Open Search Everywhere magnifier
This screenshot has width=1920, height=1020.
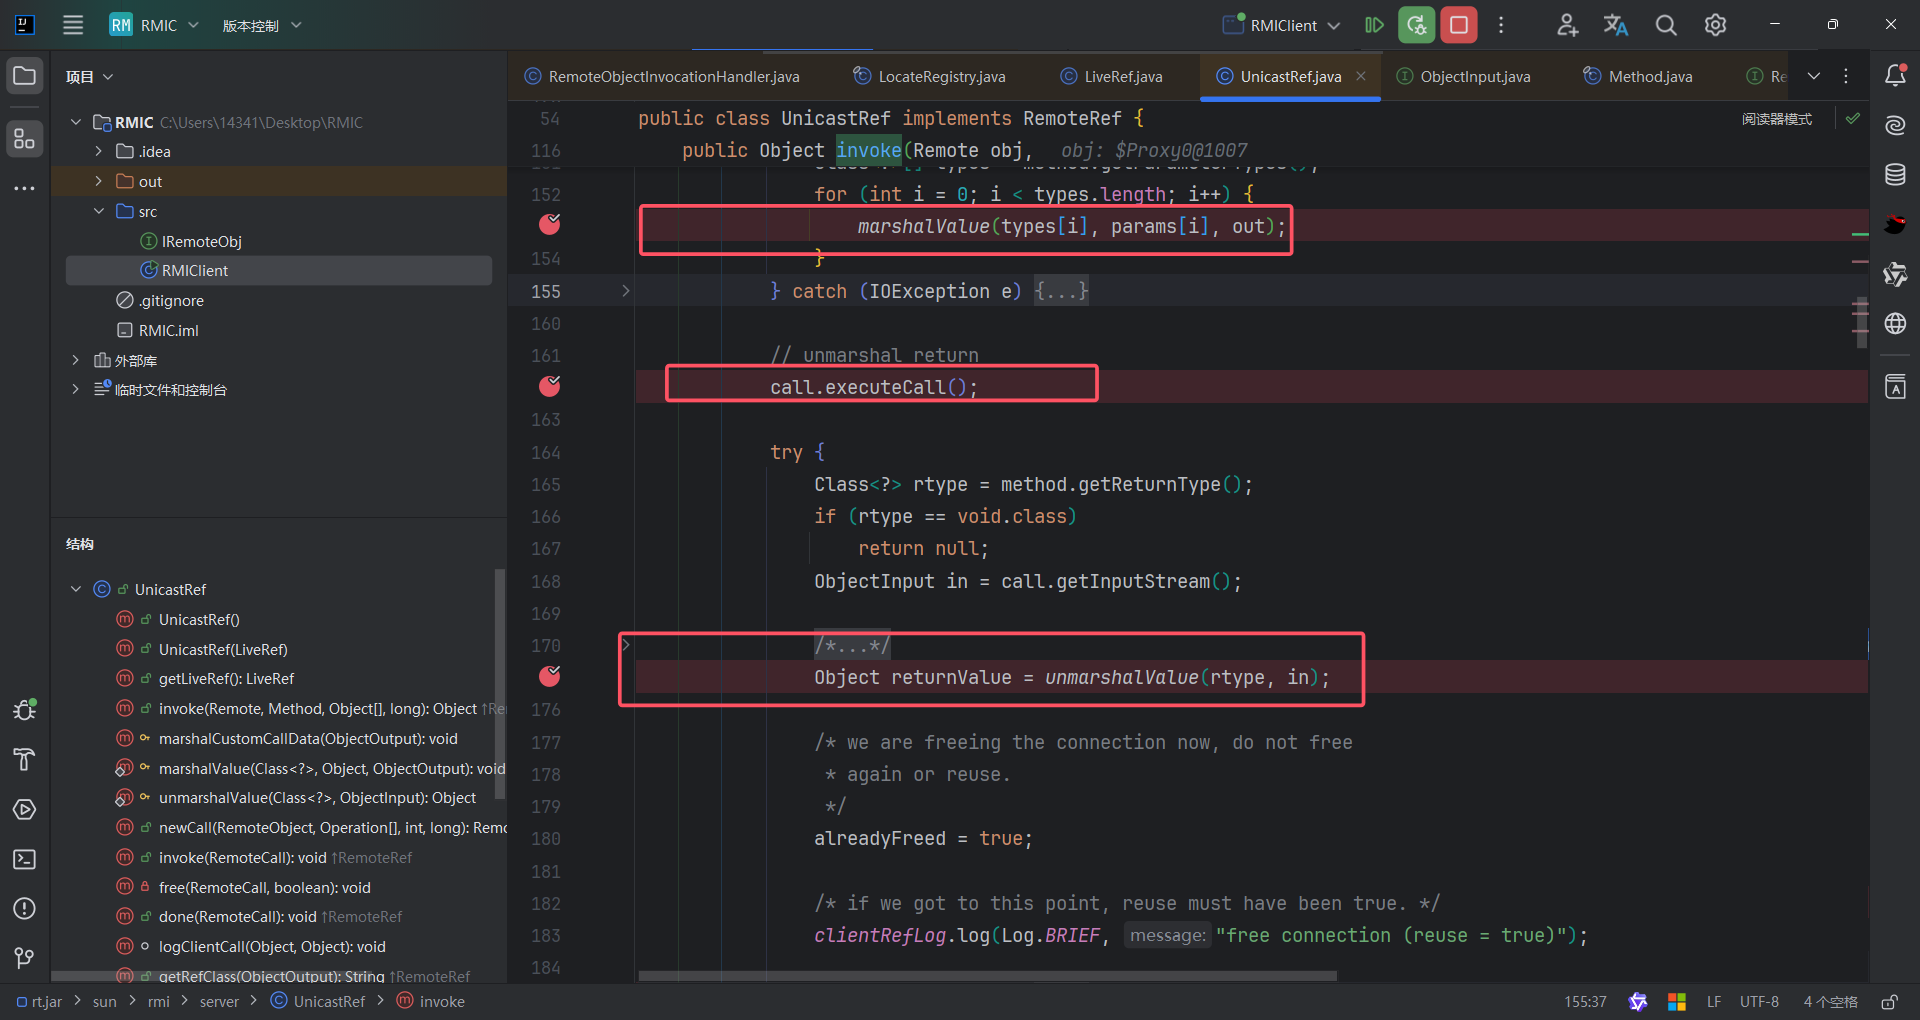click(1666, 25)
